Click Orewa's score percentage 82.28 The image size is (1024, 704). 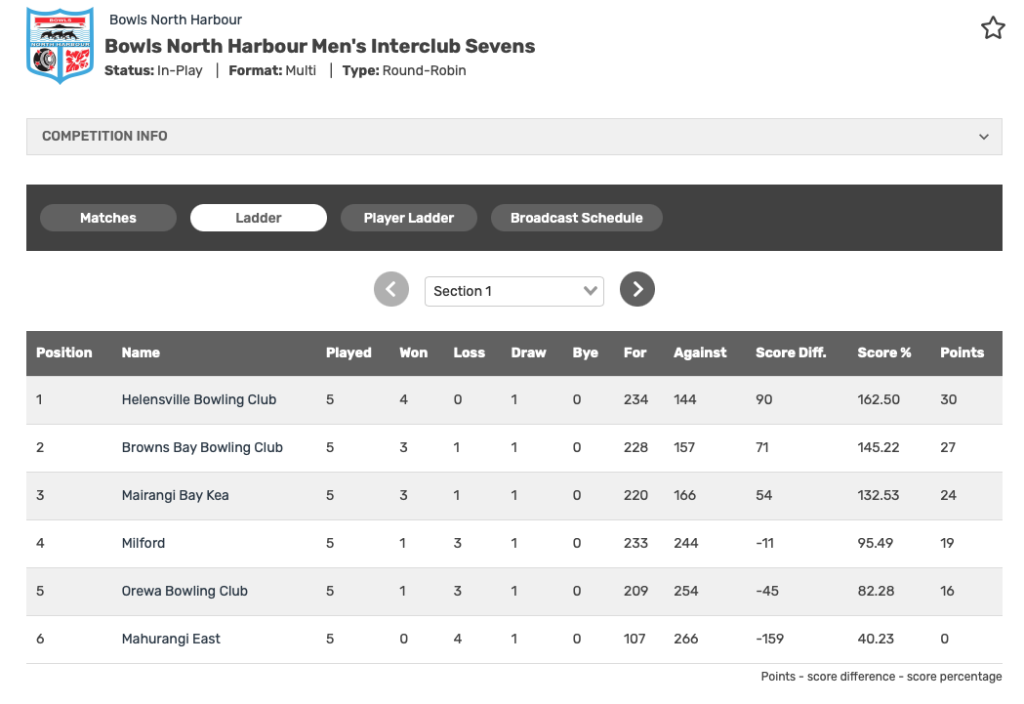[x=876, y=591]
